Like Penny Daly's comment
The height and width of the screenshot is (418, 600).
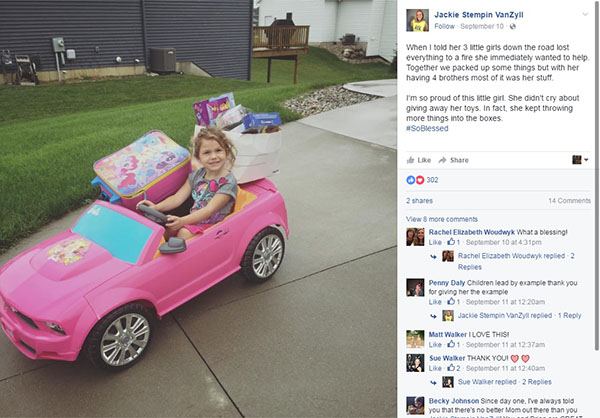[x=435, y=302]
